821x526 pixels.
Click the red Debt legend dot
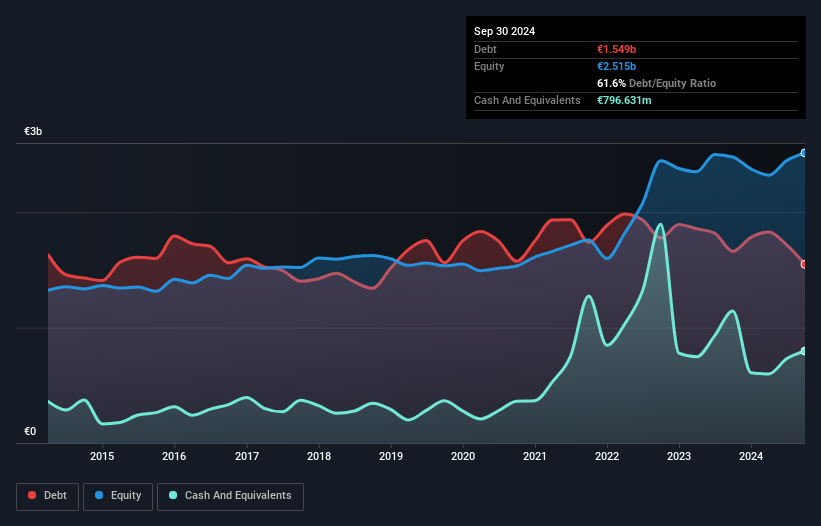click(32, 495)
